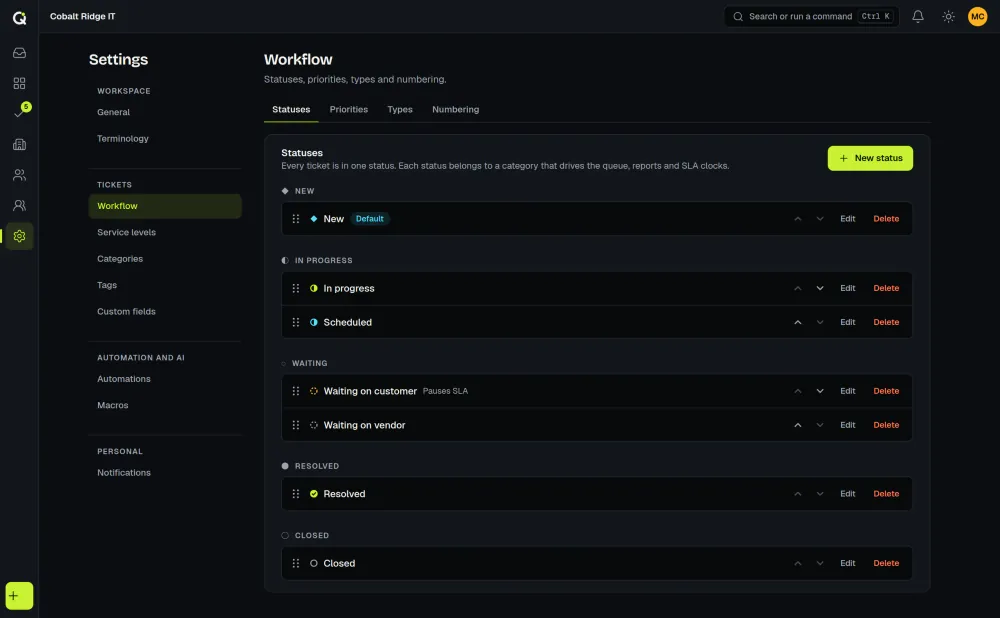Move In progress status down

coord(820,288)
